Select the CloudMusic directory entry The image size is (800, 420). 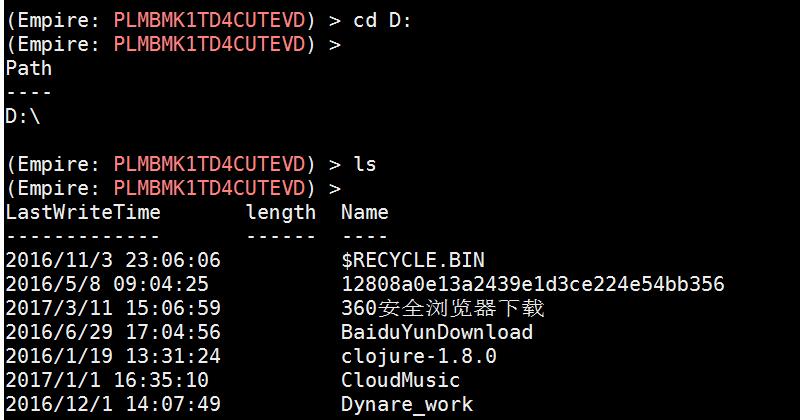tap(400, 380)
